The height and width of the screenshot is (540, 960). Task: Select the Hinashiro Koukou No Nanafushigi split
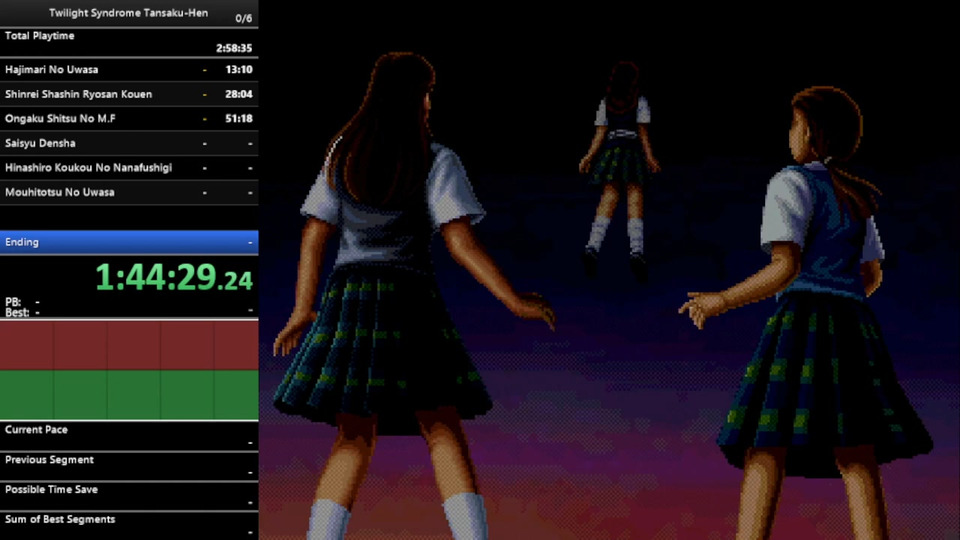point(129,168)
